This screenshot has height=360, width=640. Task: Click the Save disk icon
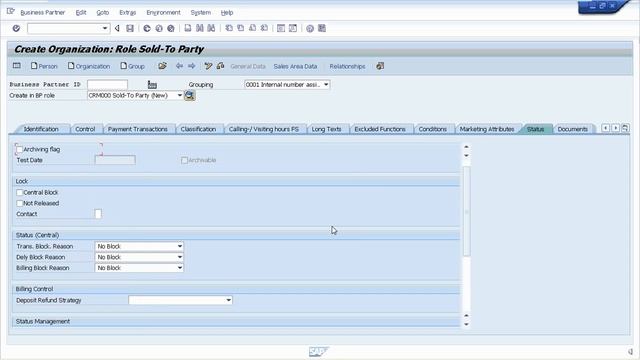tap(130, 28)
